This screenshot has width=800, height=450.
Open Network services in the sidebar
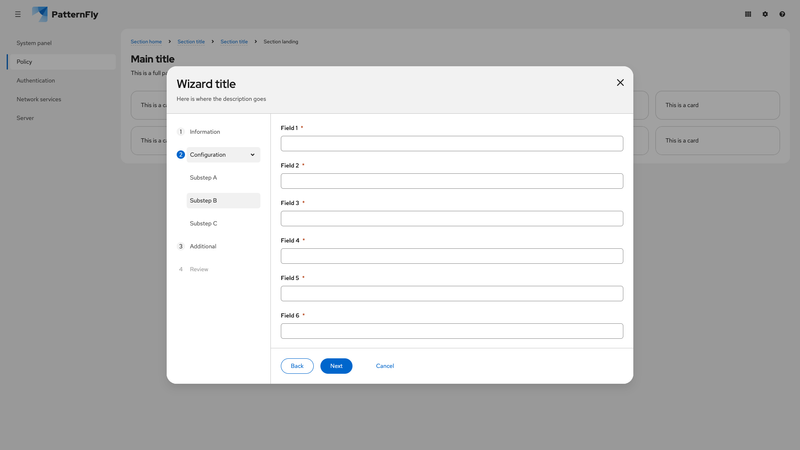coord(39,99)
